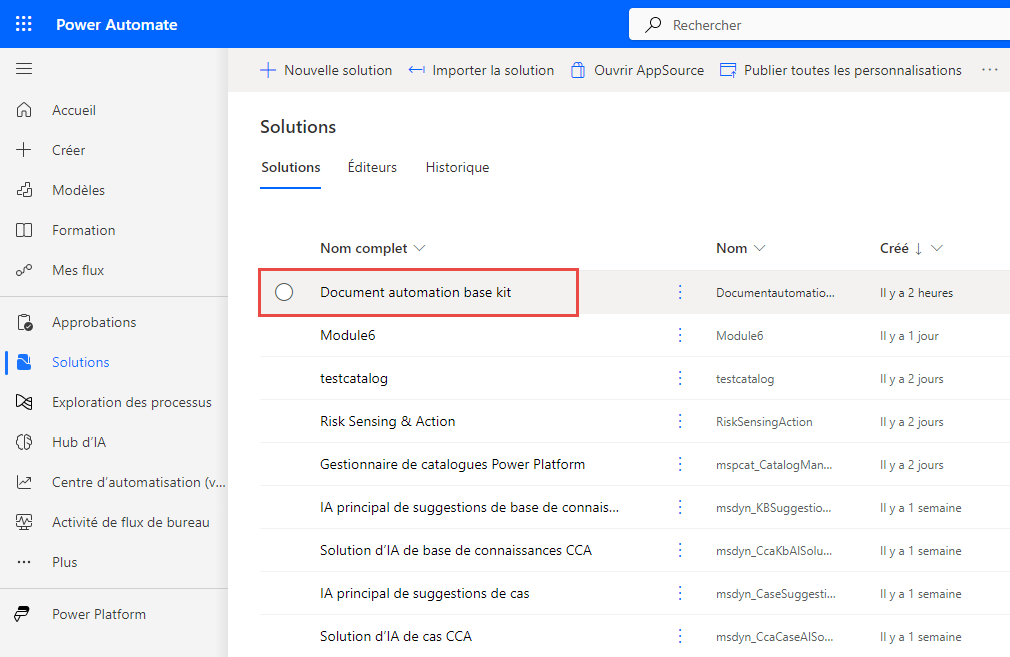Open the Risk Sensing & Action solution

pos(388,421)
